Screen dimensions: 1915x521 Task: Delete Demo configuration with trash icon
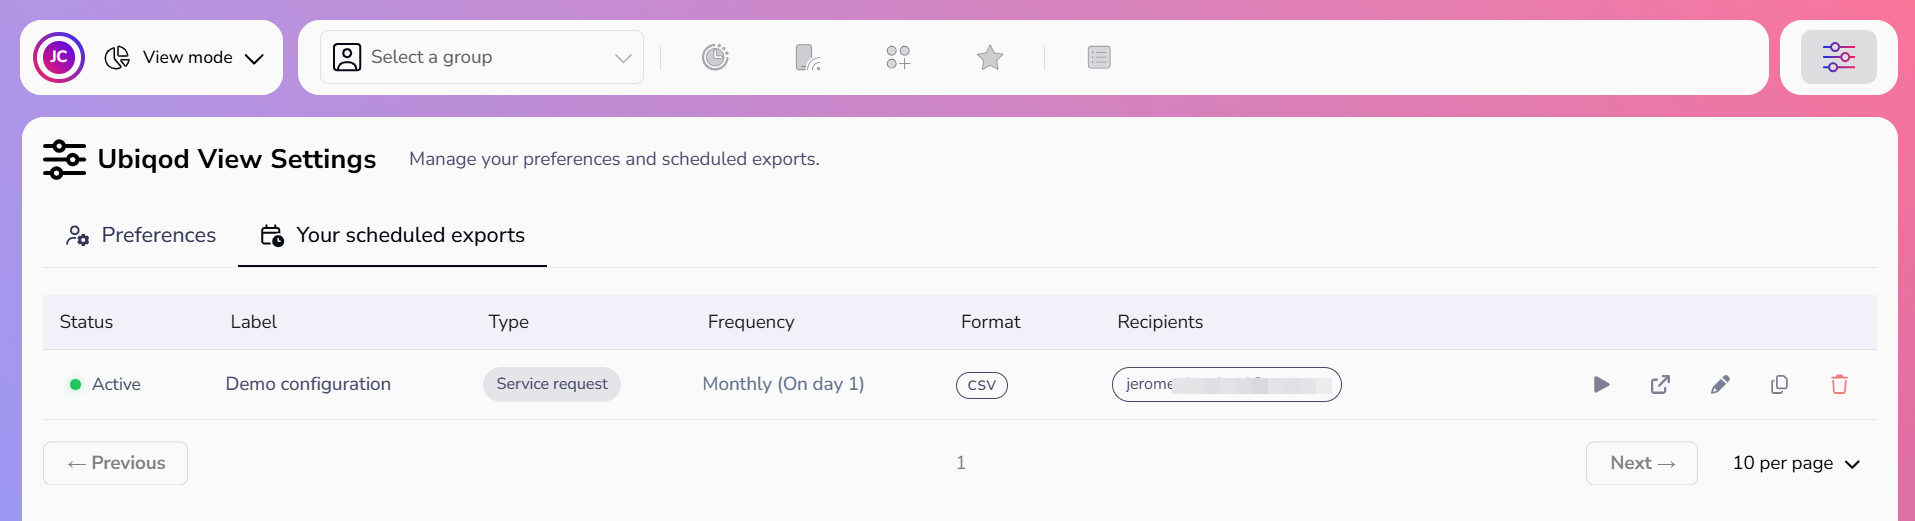coord(1839,384)
